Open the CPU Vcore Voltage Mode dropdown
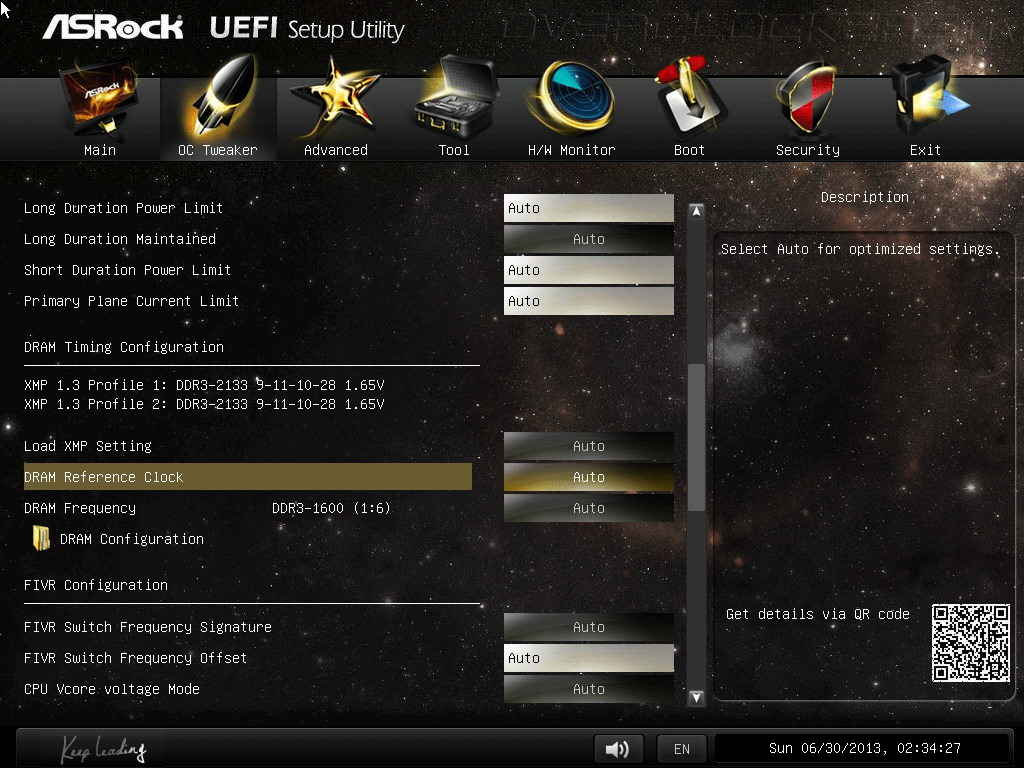1024x768 pixels. tap(588, 689)
